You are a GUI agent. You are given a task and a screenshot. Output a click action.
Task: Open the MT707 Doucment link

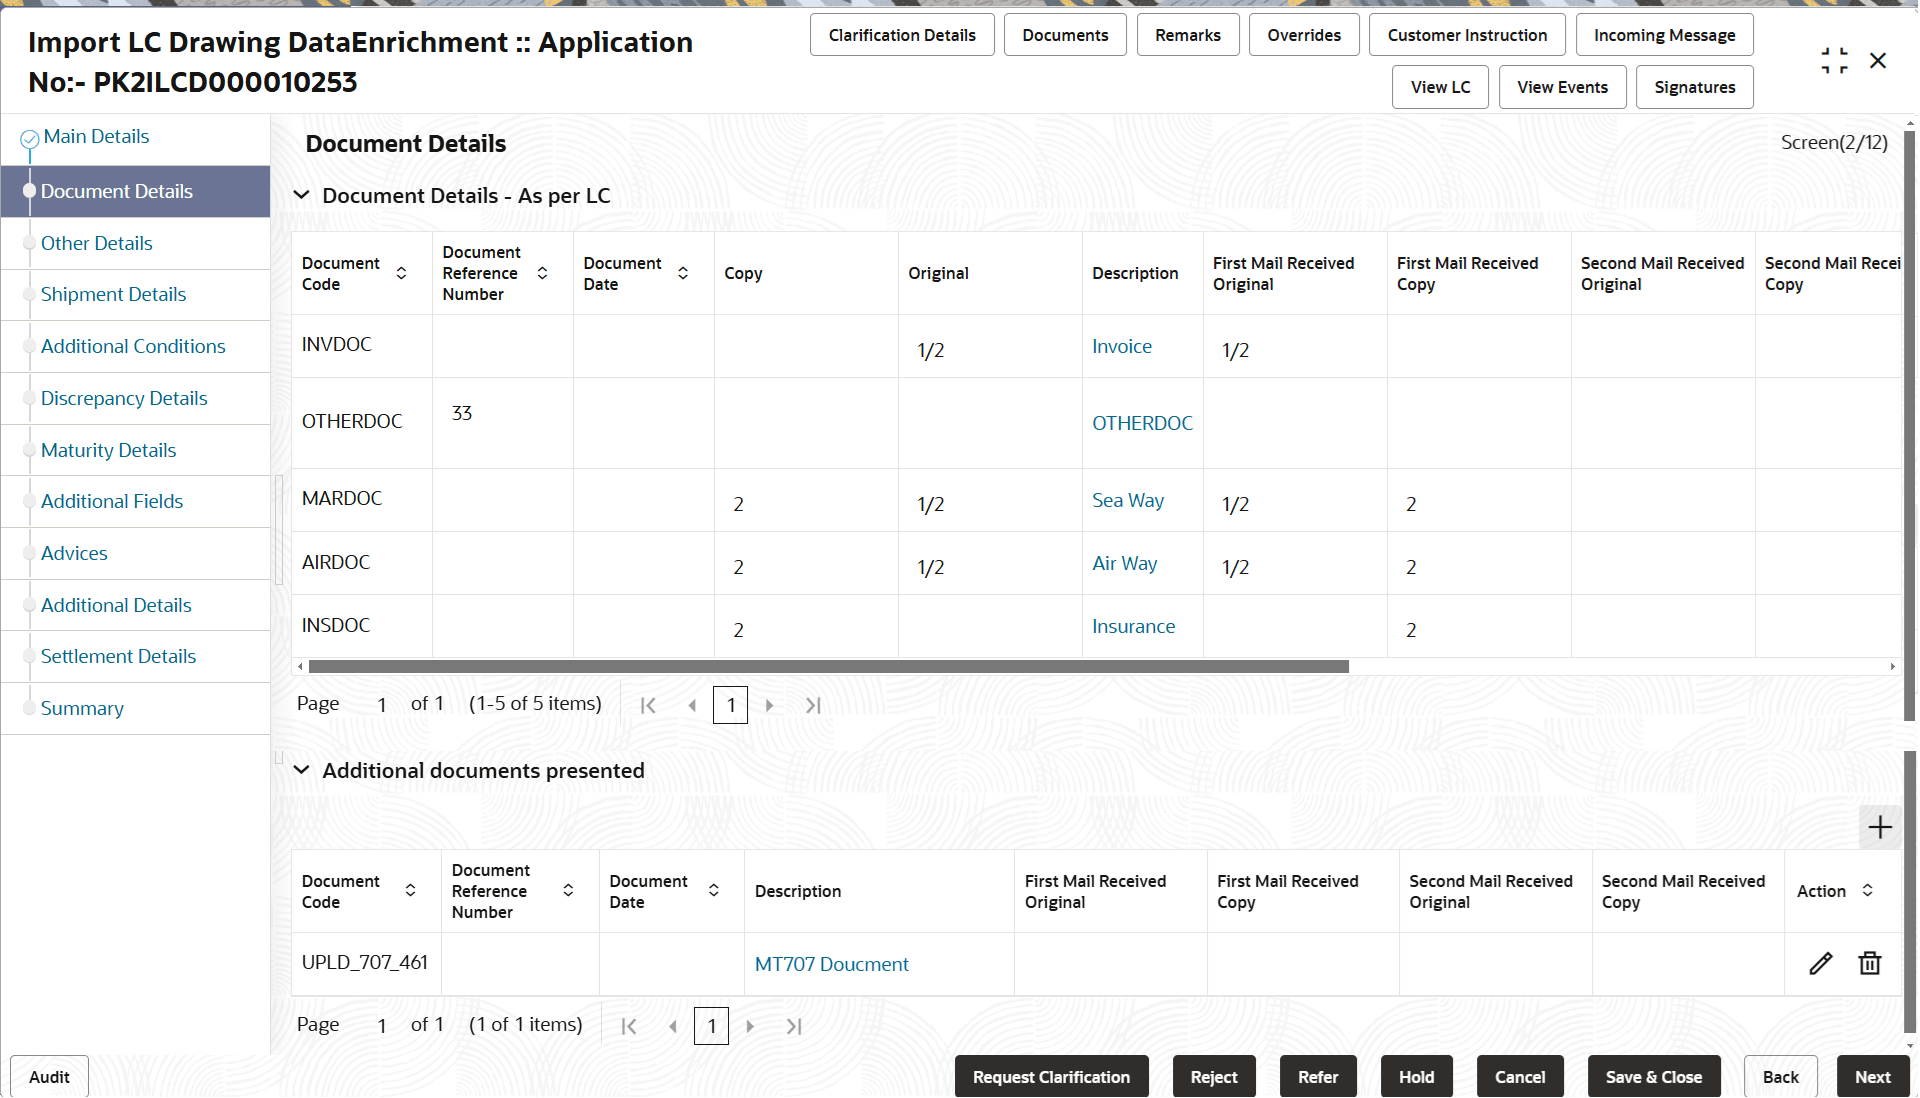pyautogui.click(x=831, y=964)
